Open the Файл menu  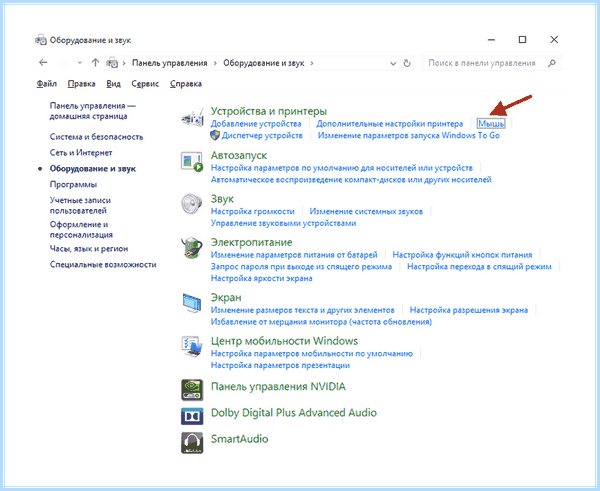click(47, 84)
